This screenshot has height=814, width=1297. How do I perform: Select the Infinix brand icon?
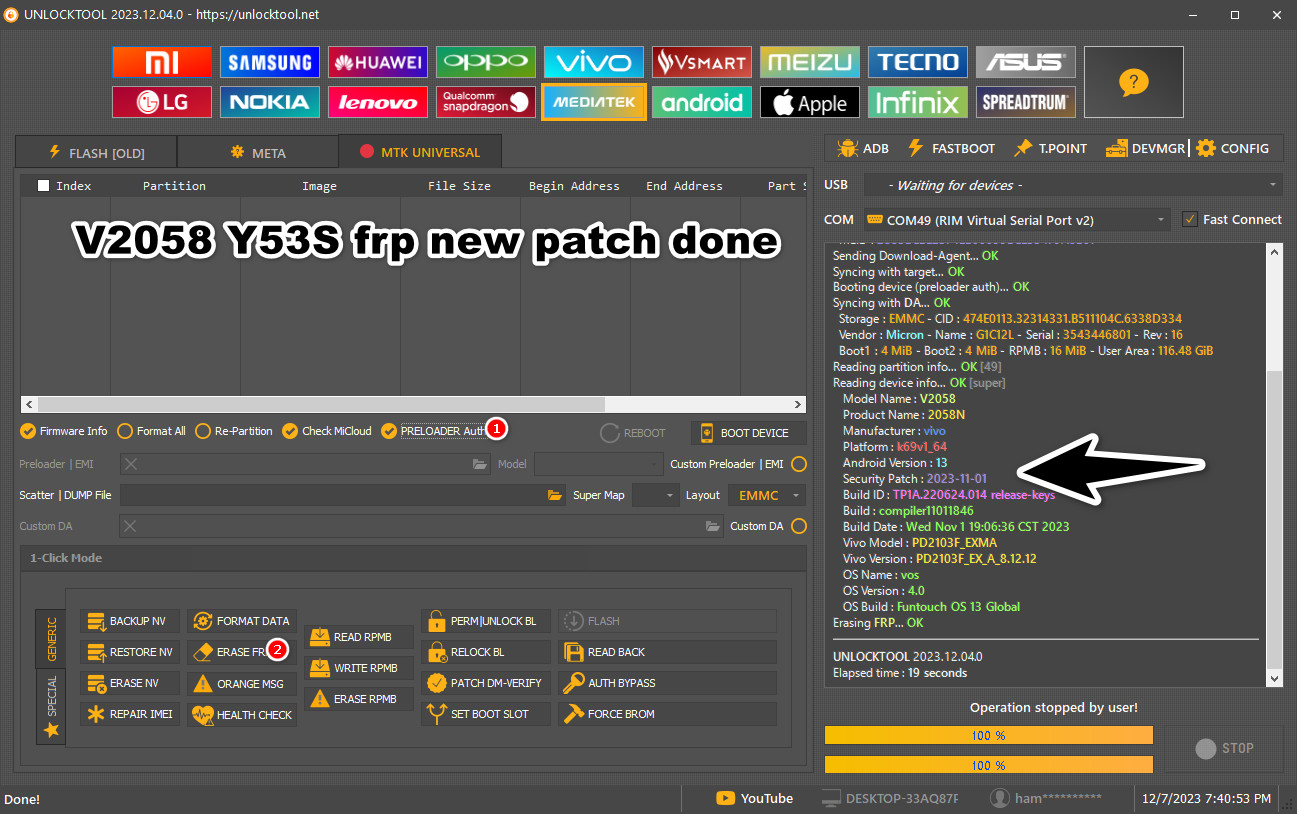click(918, 102)
